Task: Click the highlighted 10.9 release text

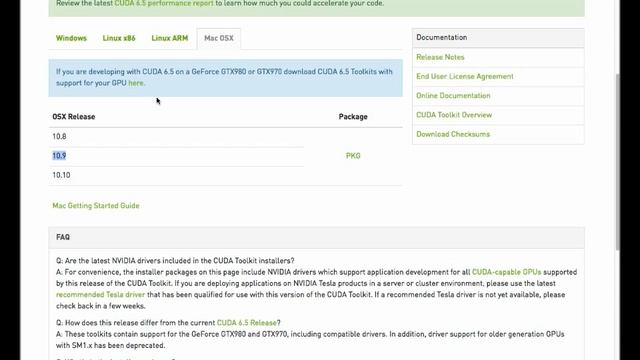Action: 59,156
